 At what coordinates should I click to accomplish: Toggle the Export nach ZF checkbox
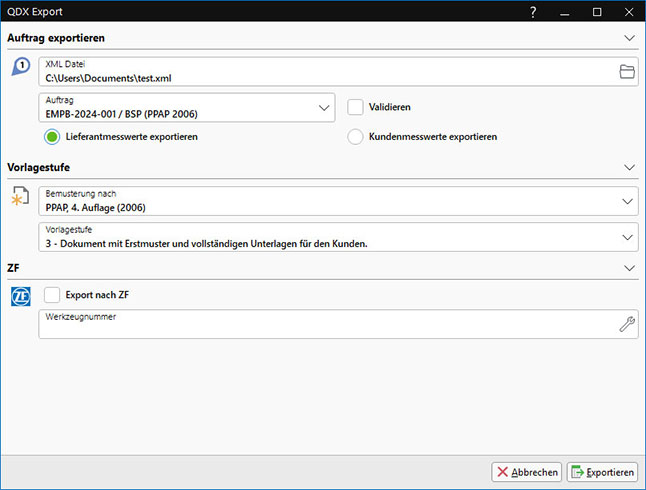(53, 294)
